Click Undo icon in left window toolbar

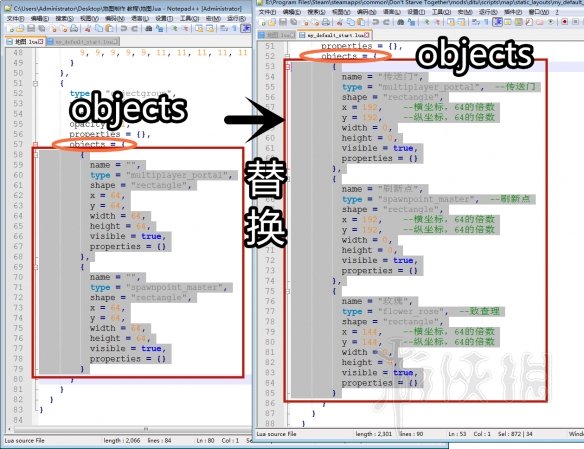[x=124, y=28]
